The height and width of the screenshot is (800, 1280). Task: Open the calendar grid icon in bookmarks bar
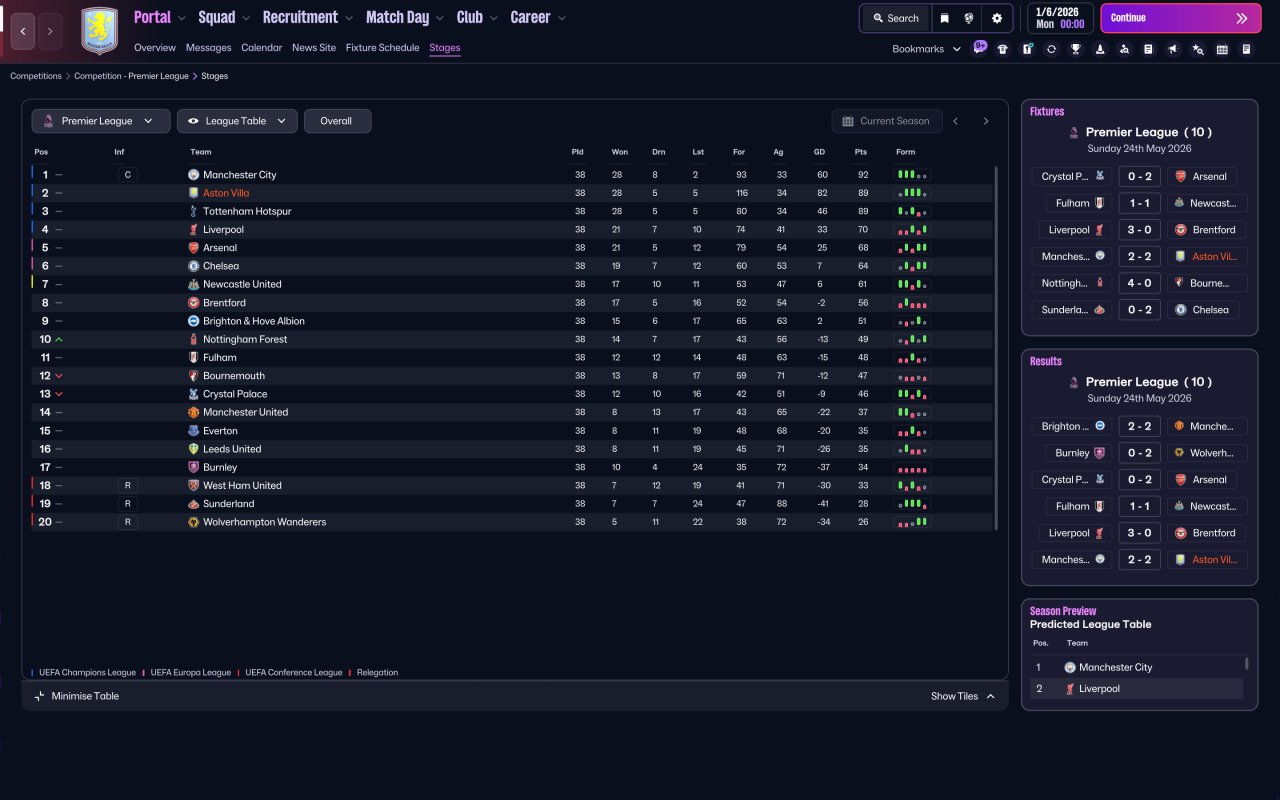click(1222, 49)
